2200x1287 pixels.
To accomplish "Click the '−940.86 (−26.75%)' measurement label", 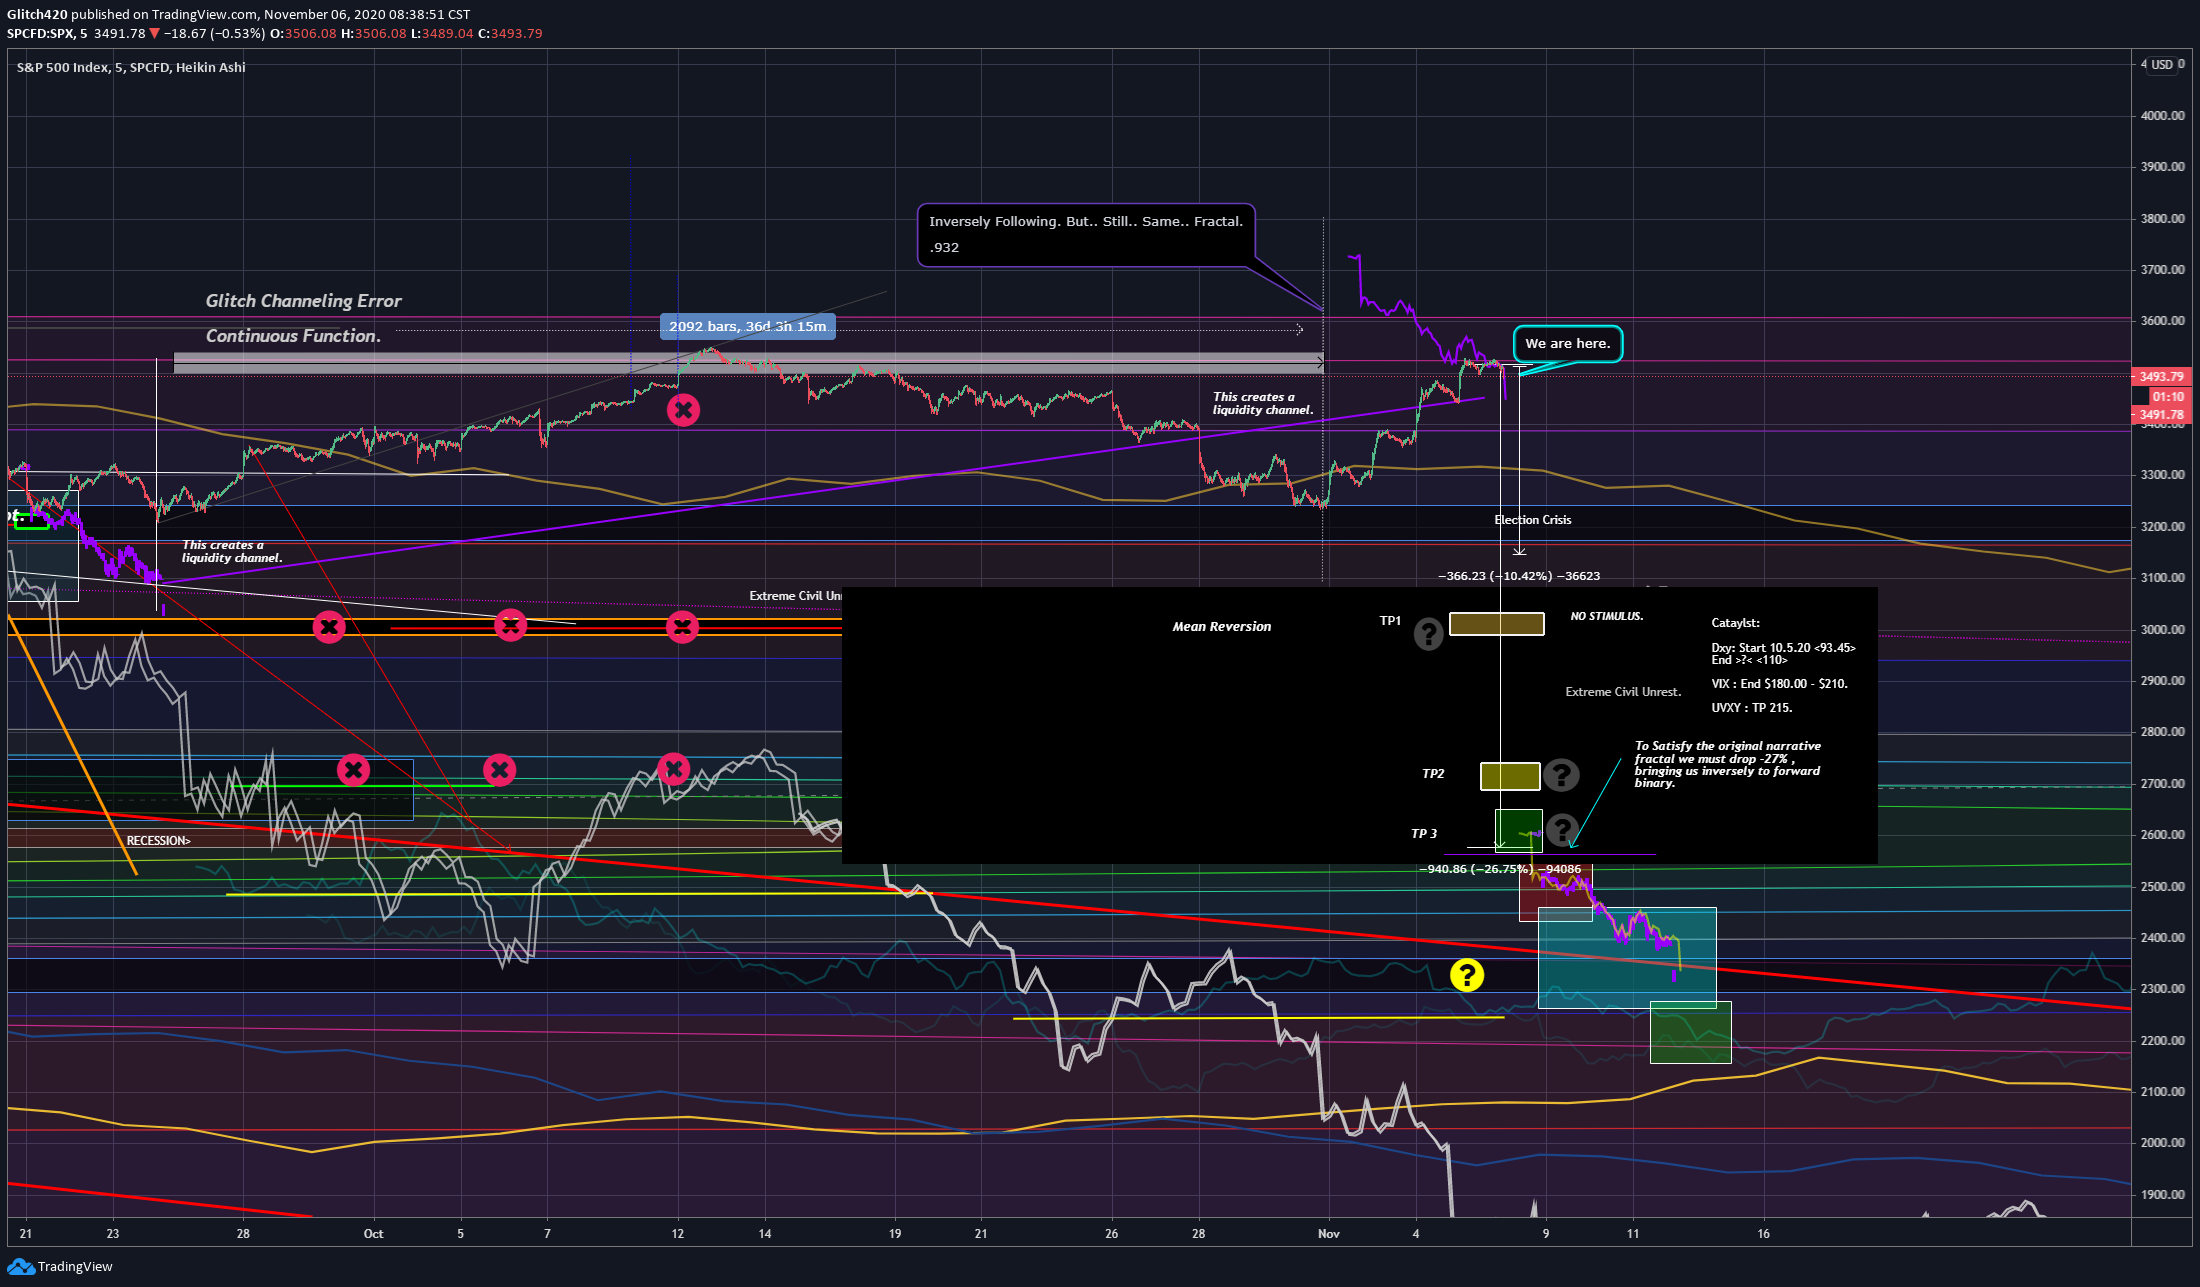I will pyautogui.click(x=1500, y=869).
